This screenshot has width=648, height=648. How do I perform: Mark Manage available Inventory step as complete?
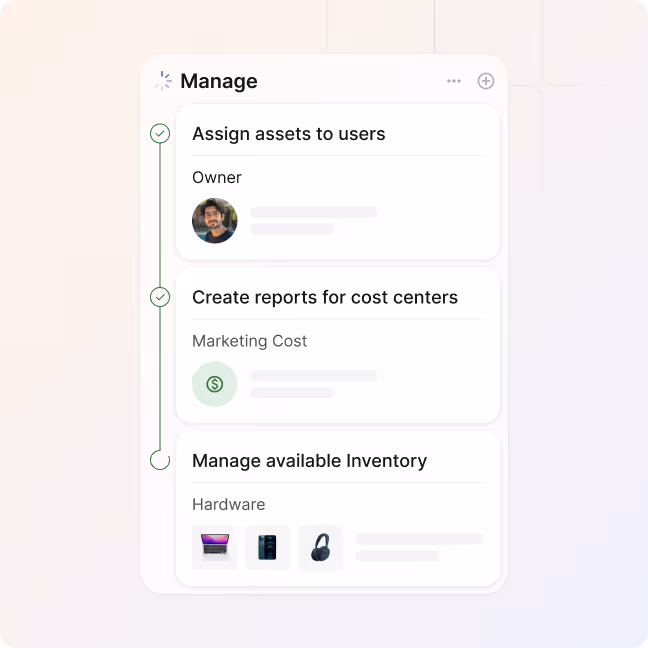(x=160, y=460)
